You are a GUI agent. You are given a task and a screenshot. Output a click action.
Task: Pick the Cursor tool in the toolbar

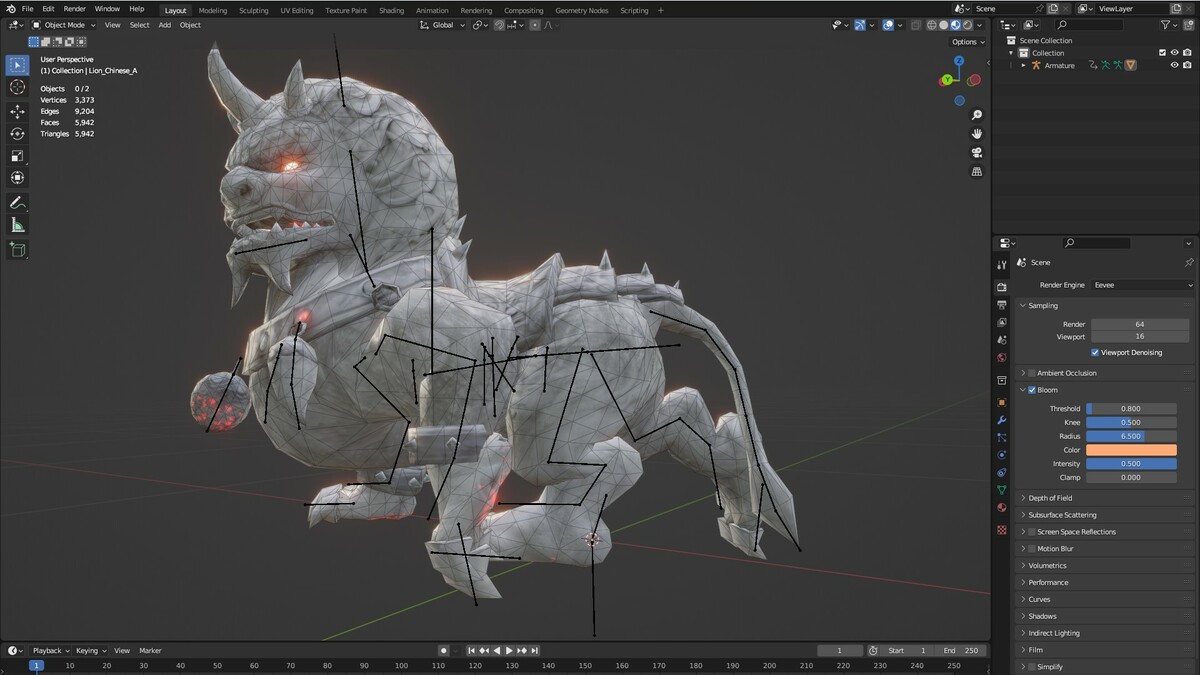[x=17, y=87]
